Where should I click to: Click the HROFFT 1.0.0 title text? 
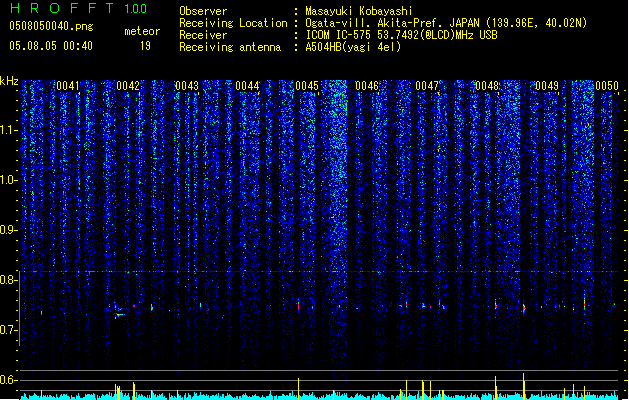click(78, 8)
